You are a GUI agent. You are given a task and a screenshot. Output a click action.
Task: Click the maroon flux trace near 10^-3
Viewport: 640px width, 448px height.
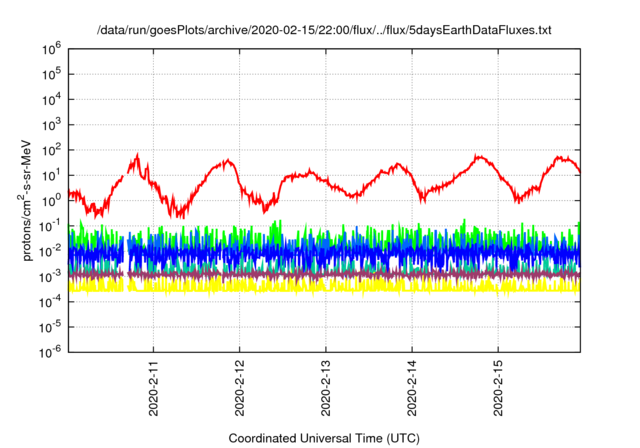point(324,275)
